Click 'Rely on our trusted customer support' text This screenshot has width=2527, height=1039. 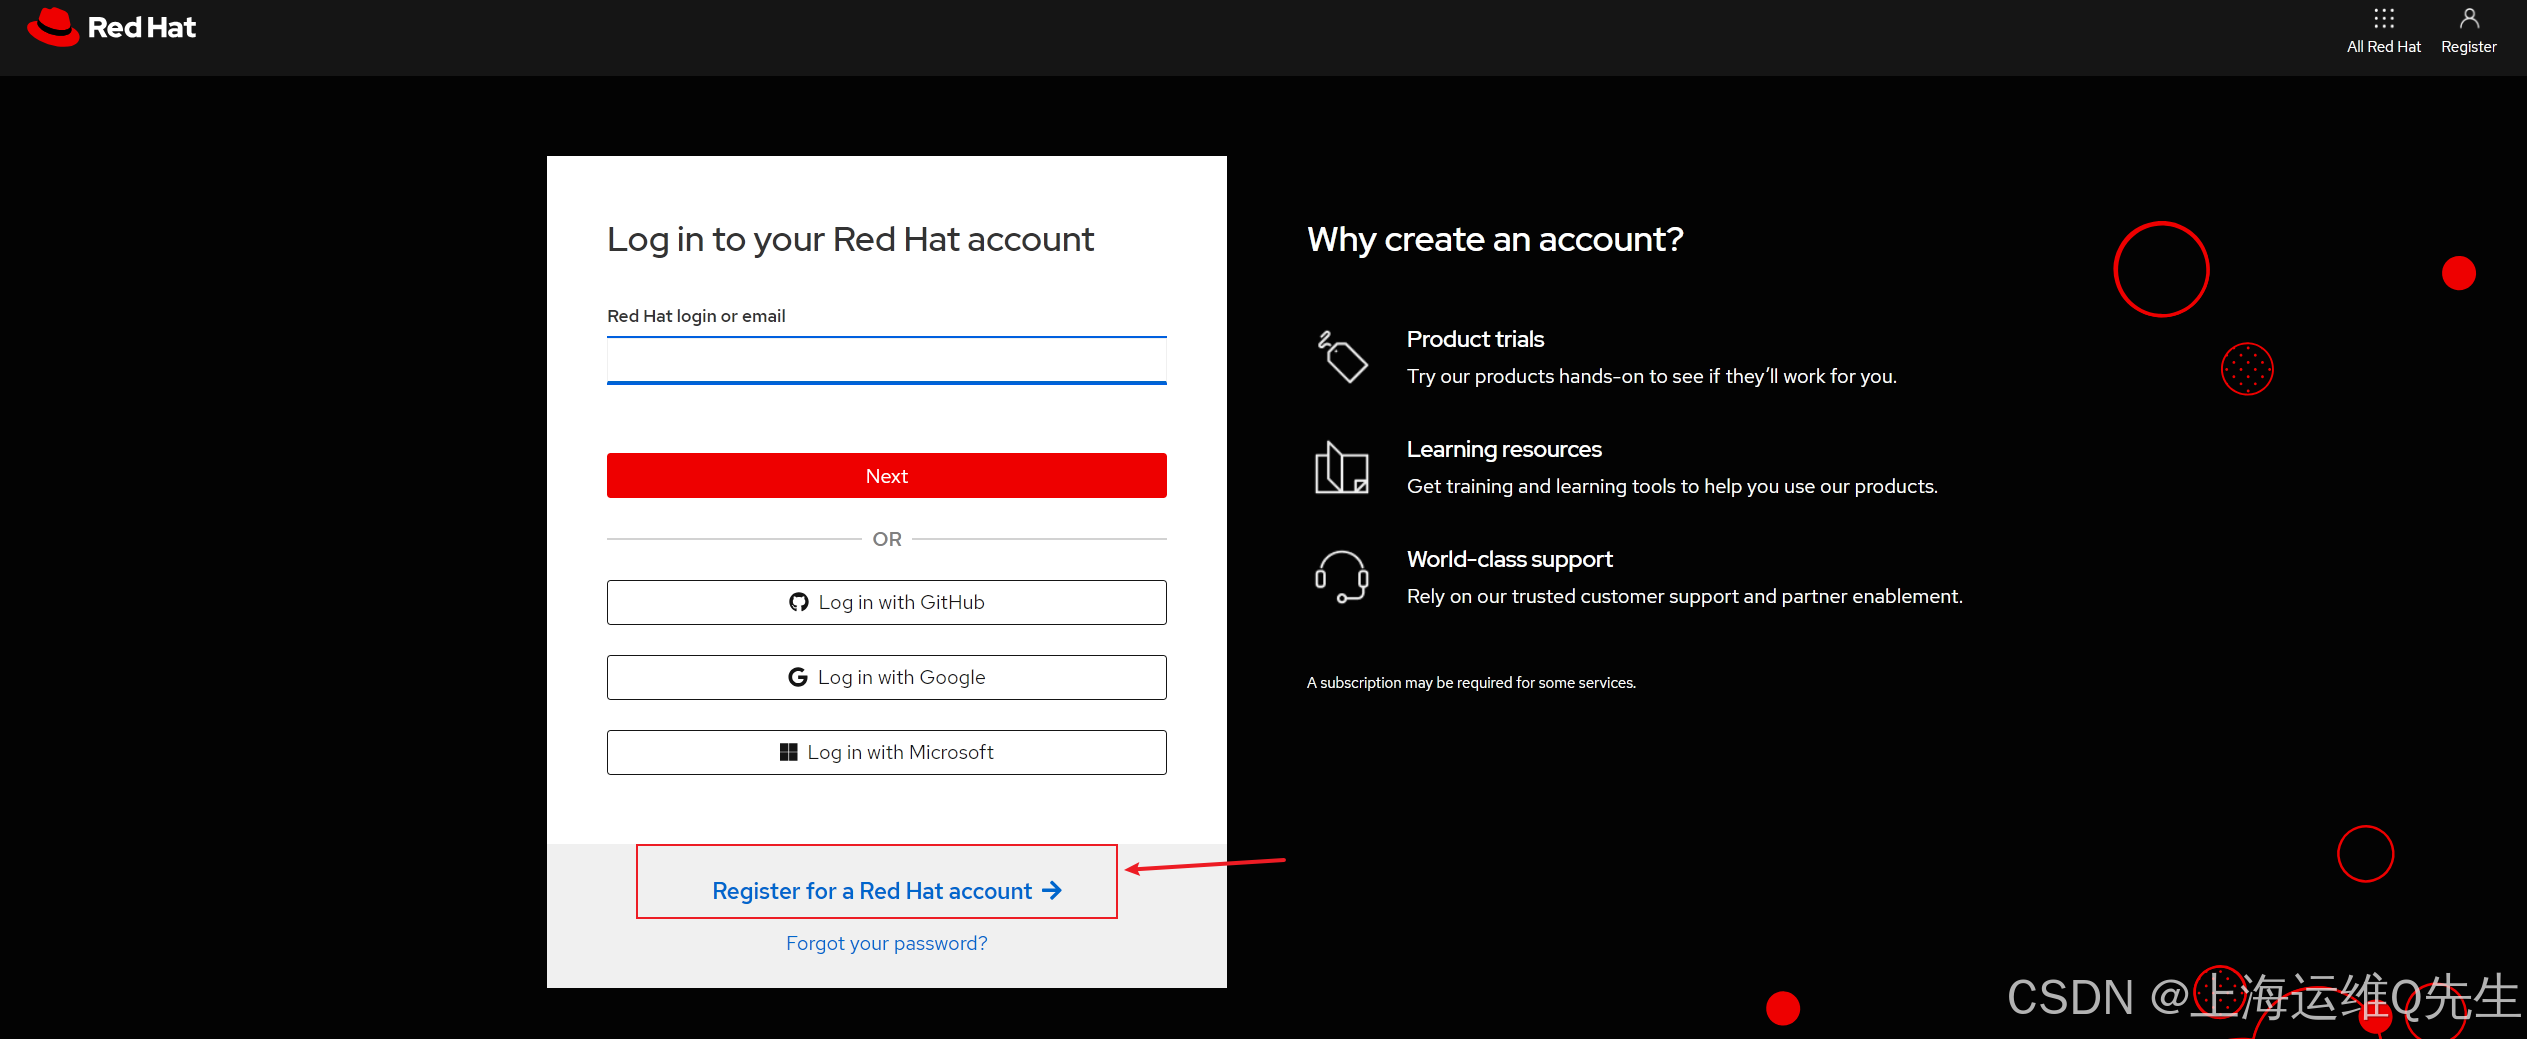click(1684, 596)
